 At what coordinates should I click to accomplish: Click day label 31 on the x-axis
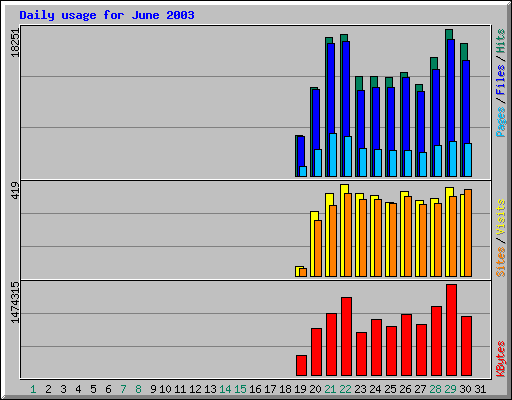tap(480, 389)
